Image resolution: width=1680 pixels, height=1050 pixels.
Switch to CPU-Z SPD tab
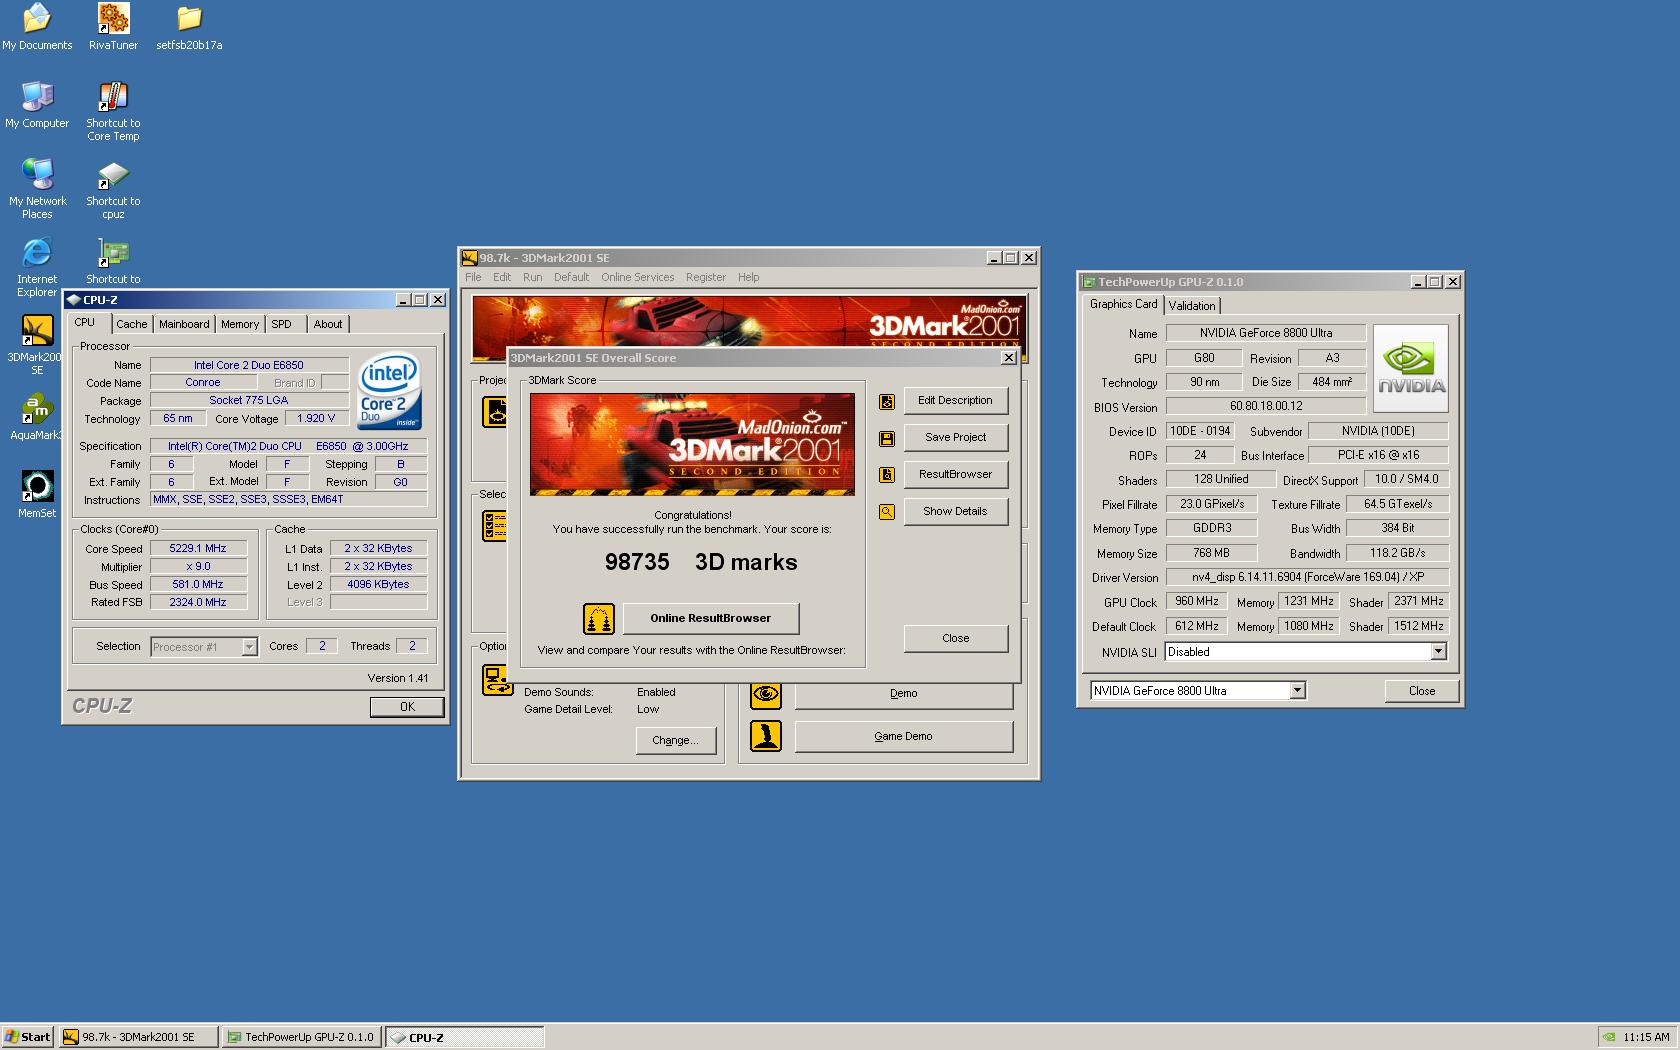point(282,324)
